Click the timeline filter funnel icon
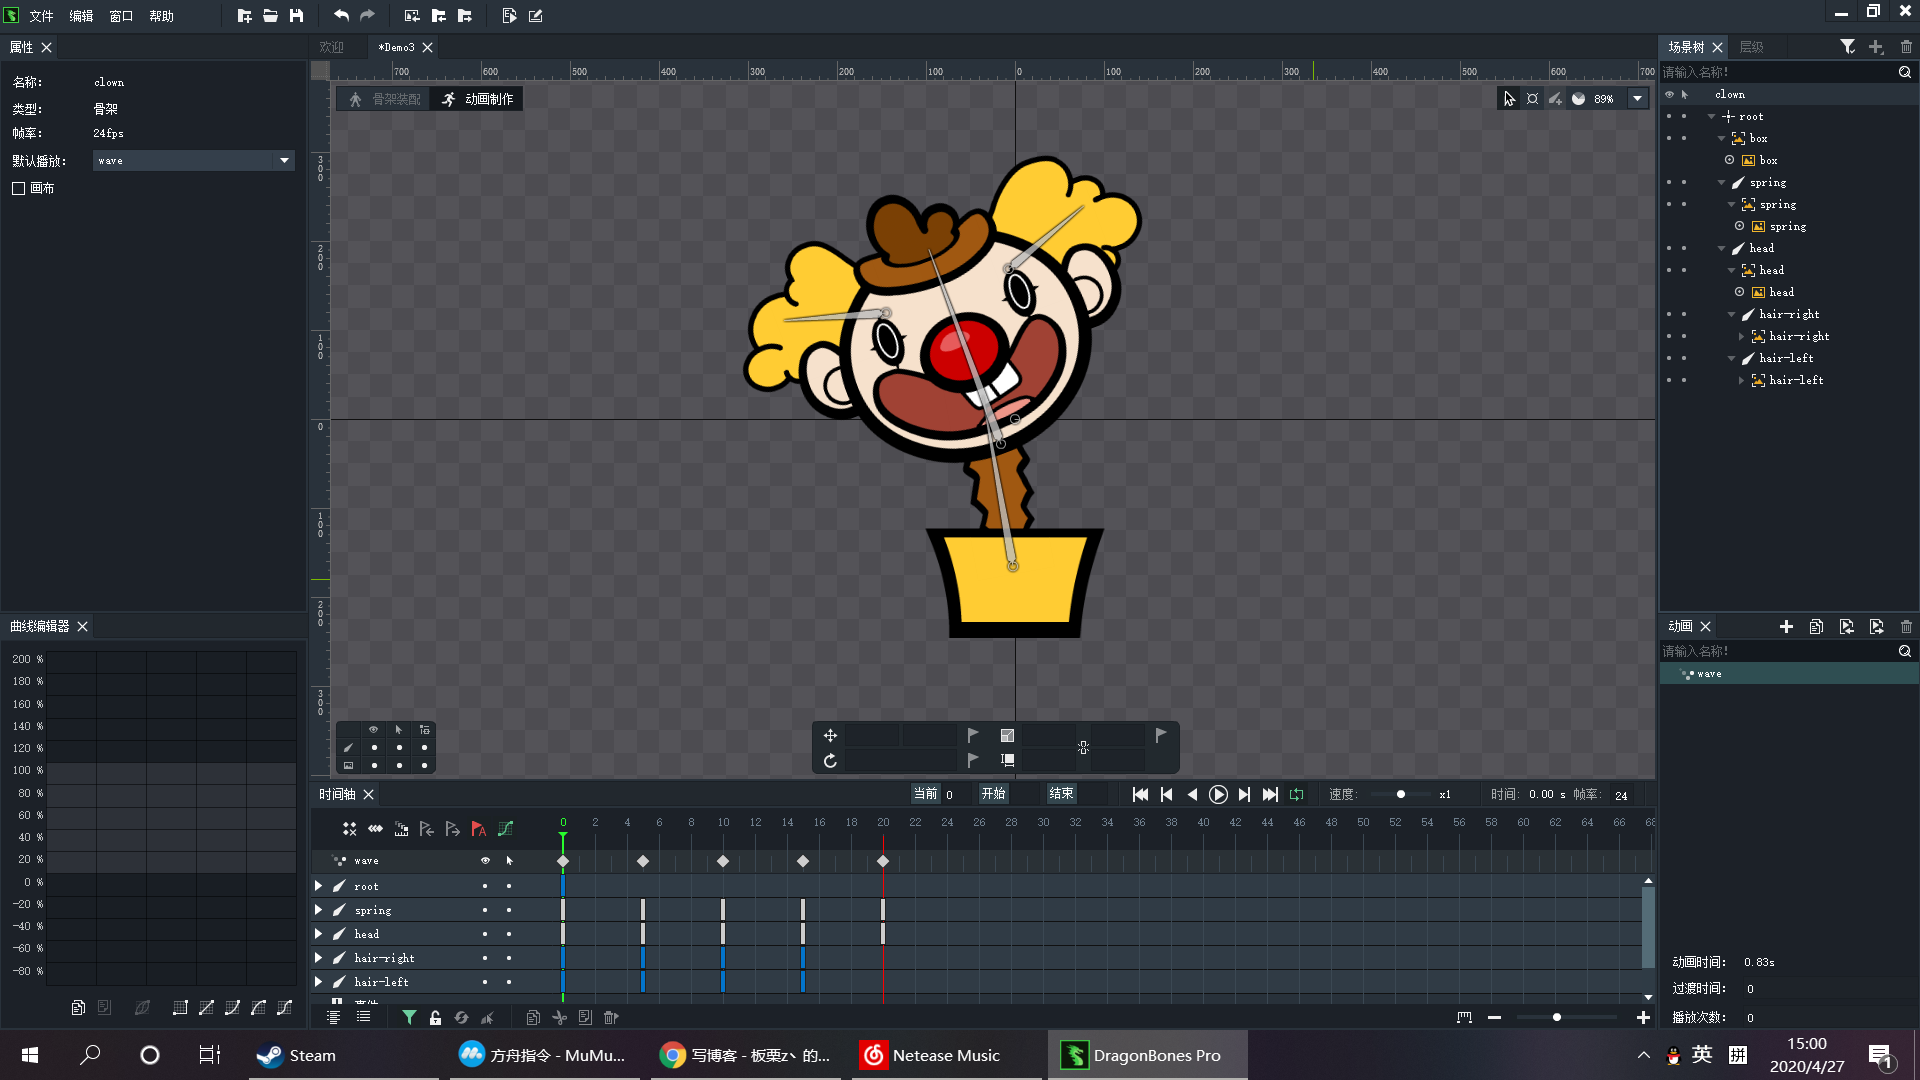Image resolution: width=1920 pixels, height=1080 pixels. click(409, 1017)
